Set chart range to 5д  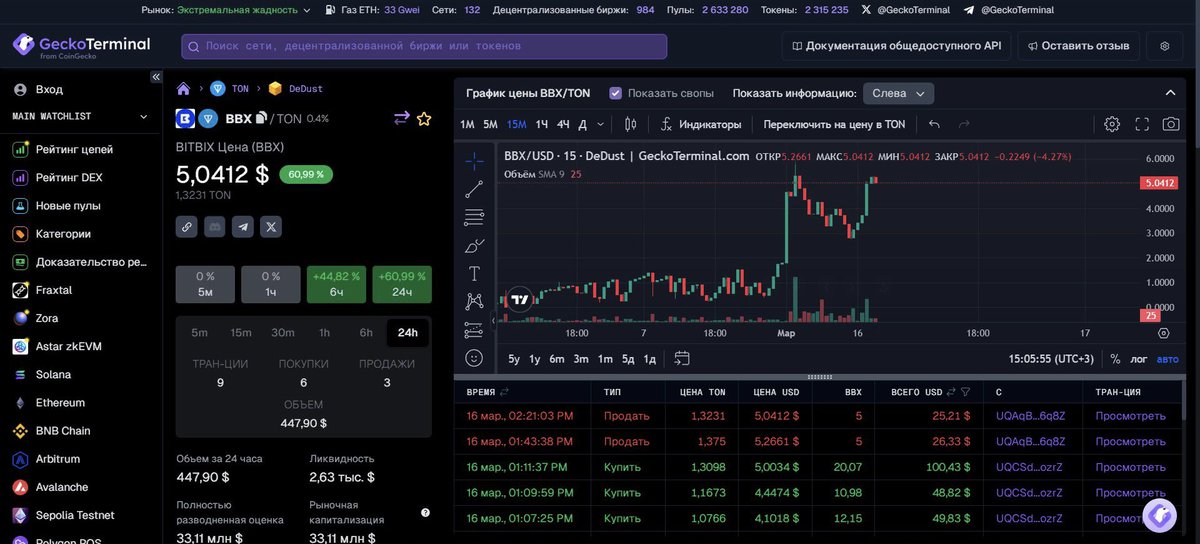pyautogui.click(x=628, y=359)
